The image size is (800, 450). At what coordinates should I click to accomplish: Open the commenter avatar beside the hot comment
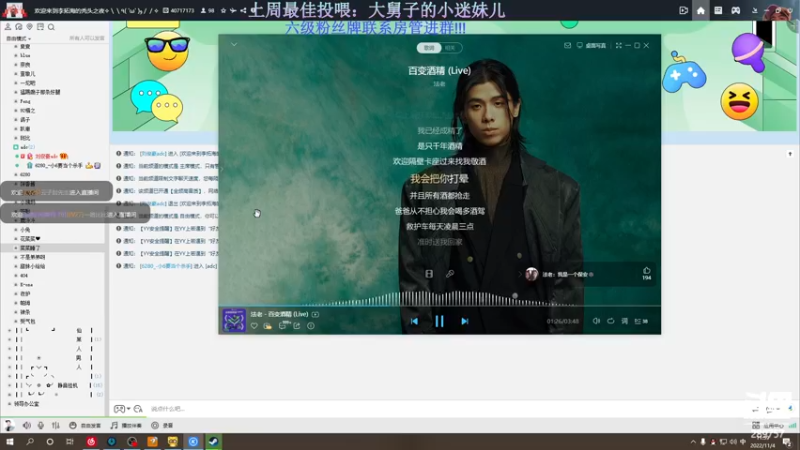[532, 274]
